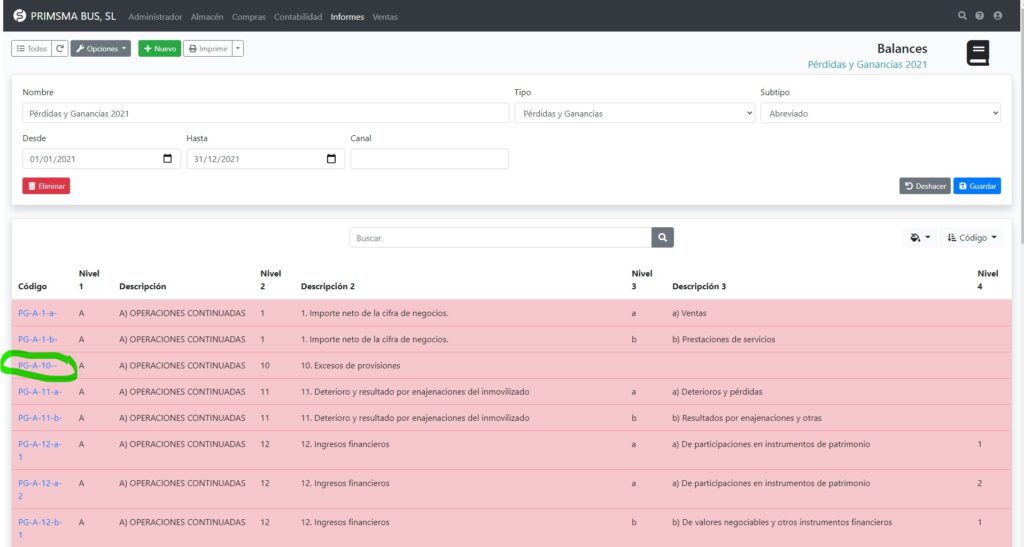Open the top bar search magnifier
The image size is (1024, 547).
click(962, 16)
